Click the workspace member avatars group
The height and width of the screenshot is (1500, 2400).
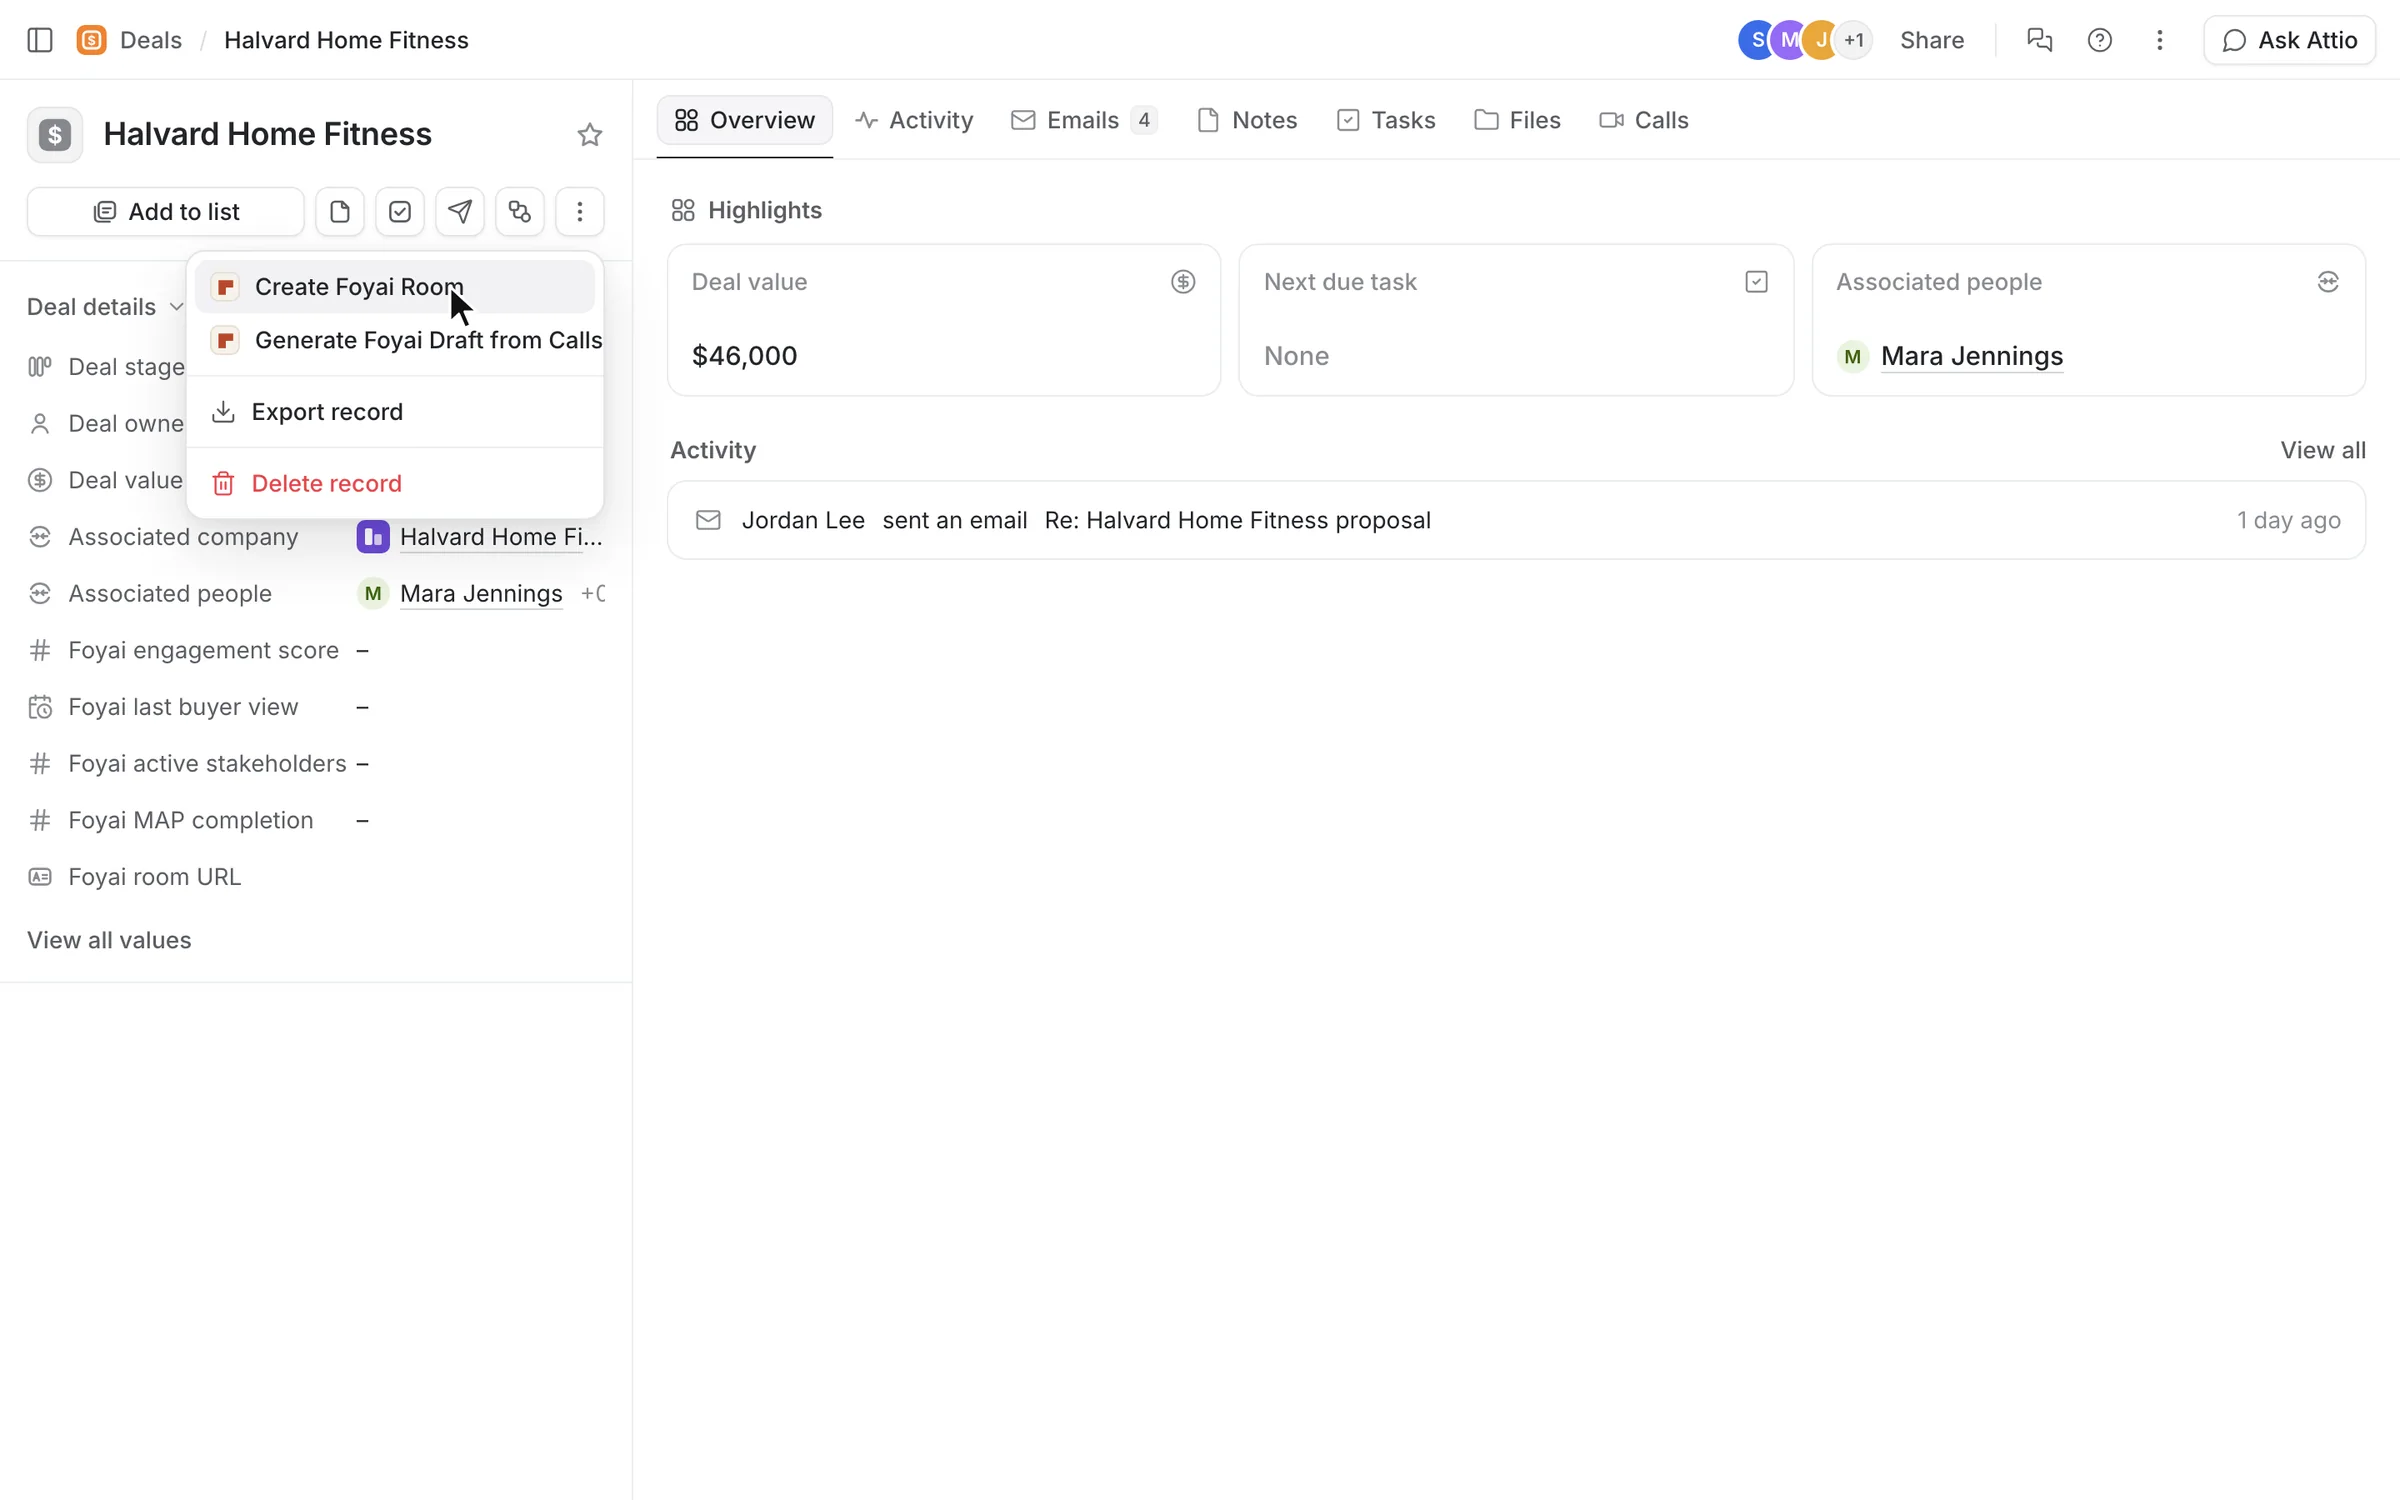1805,40
